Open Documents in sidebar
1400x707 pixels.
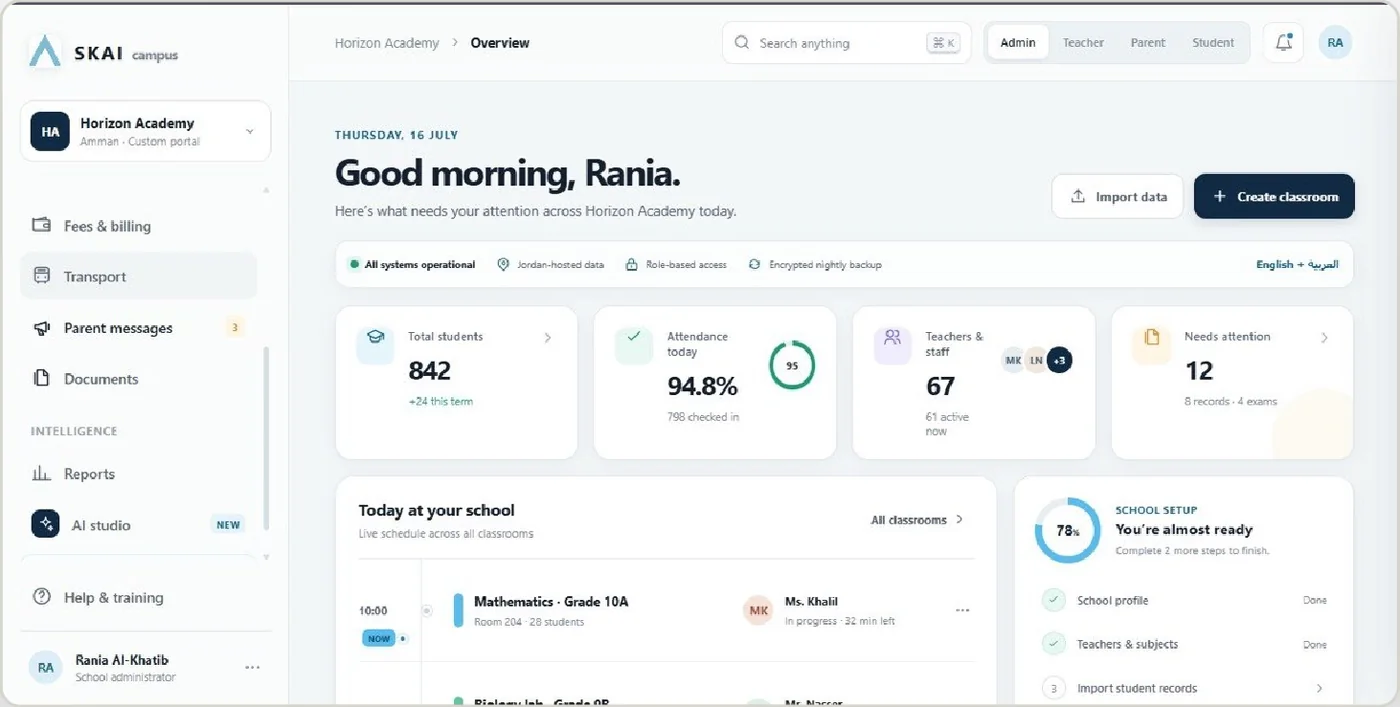(x=138, y=379)
